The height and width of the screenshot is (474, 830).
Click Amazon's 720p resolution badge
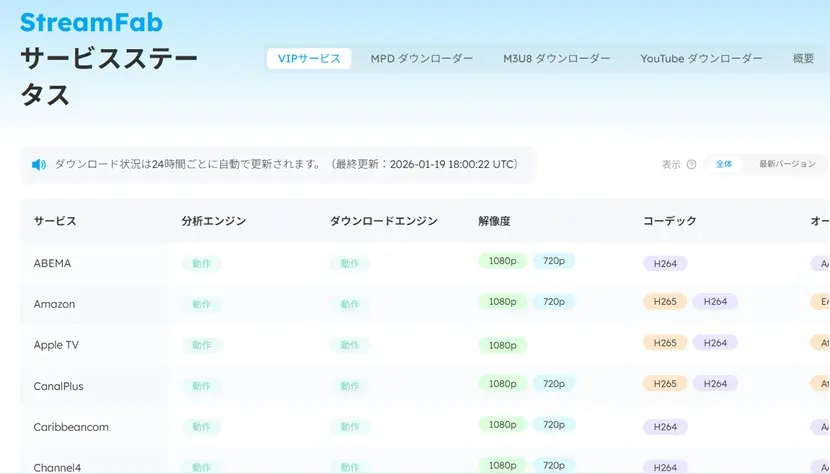[554, 301]
